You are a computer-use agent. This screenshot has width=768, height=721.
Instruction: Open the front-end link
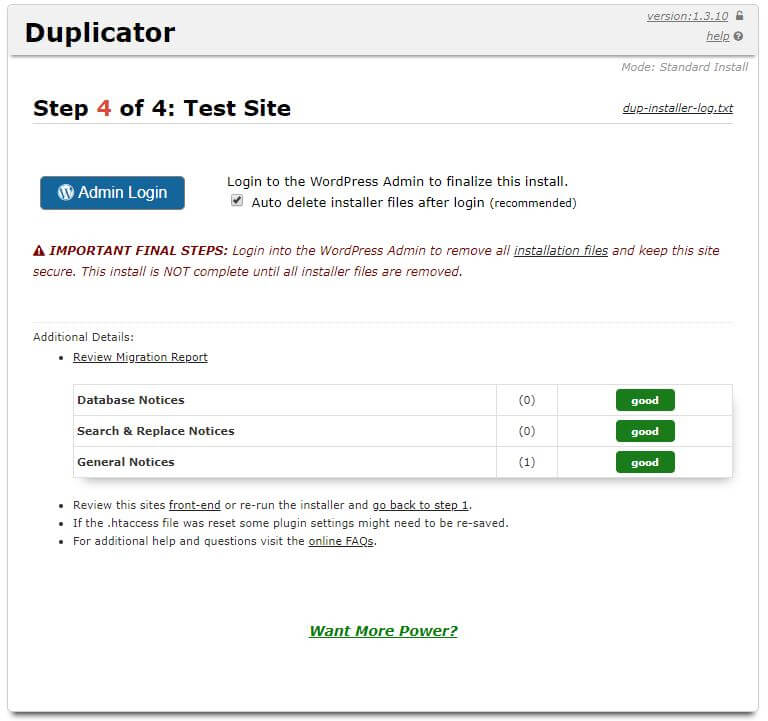194,505
